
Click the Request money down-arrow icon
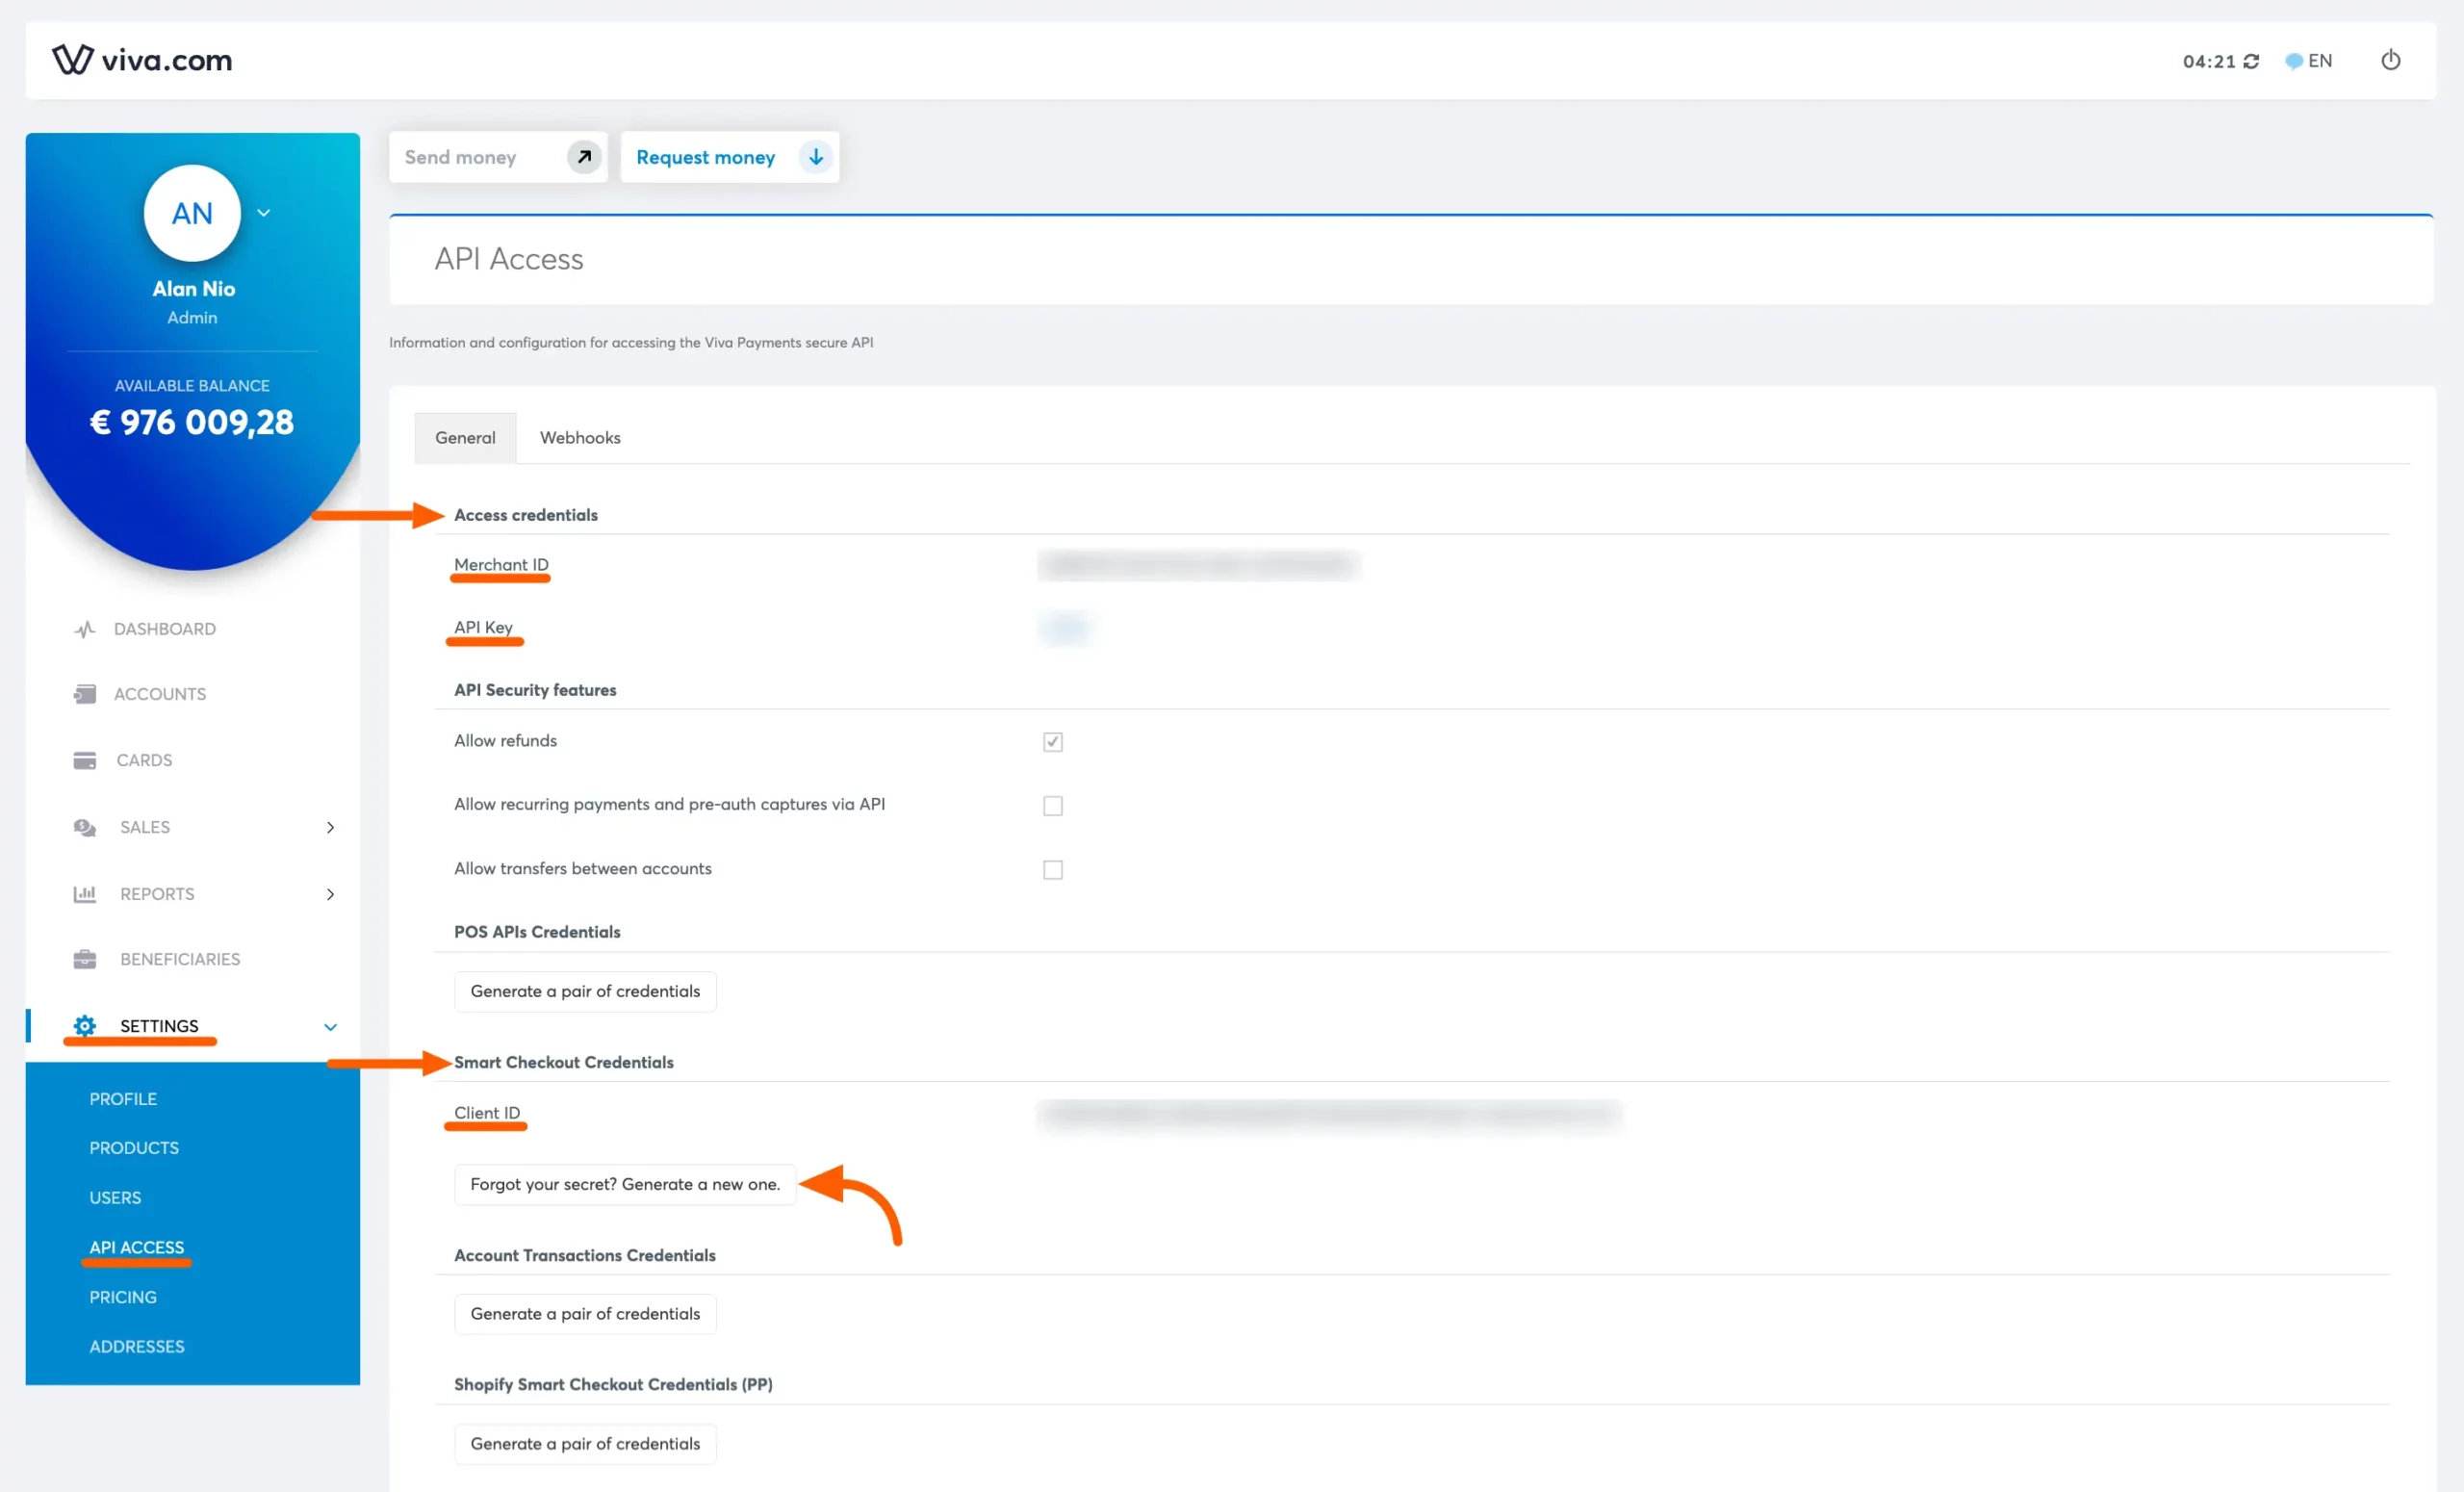point(816,157)
